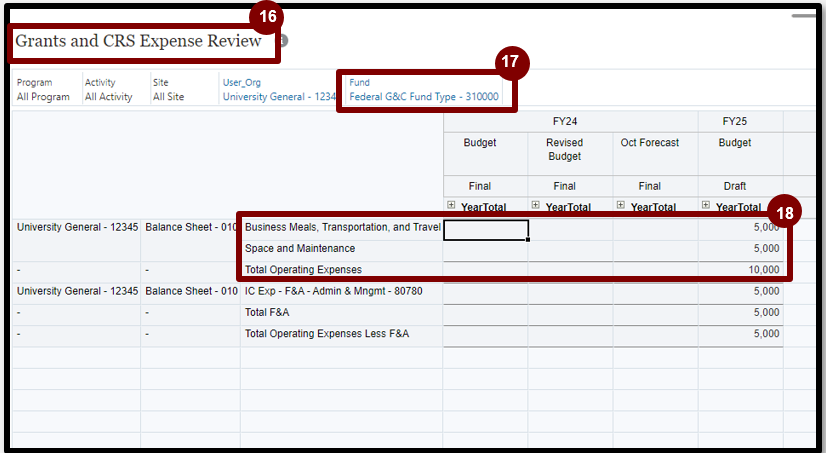
Task: Click the 10,000 Total Operating Expenses value
Action: (741, 270)
